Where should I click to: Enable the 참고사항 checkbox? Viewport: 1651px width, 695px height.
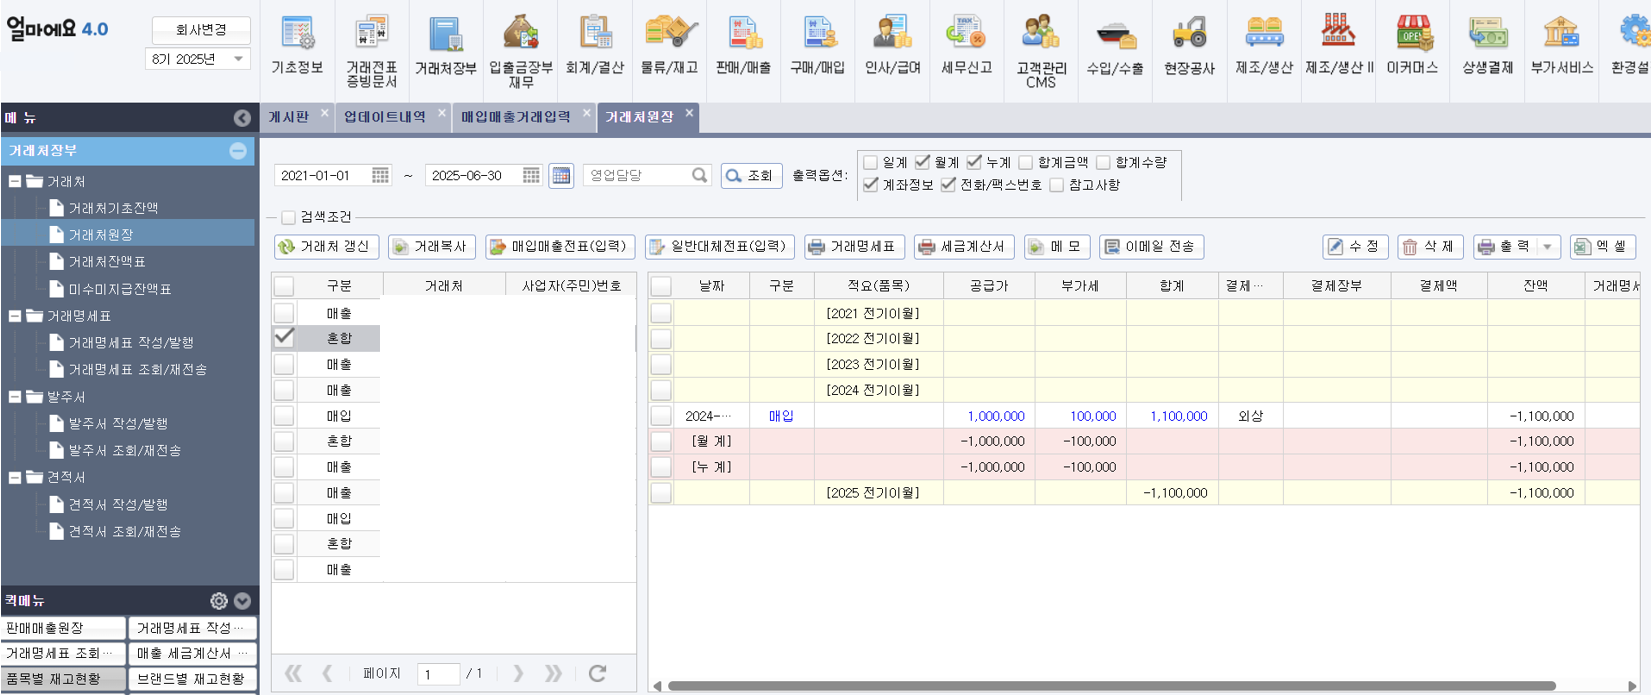tap(1056, 185)
